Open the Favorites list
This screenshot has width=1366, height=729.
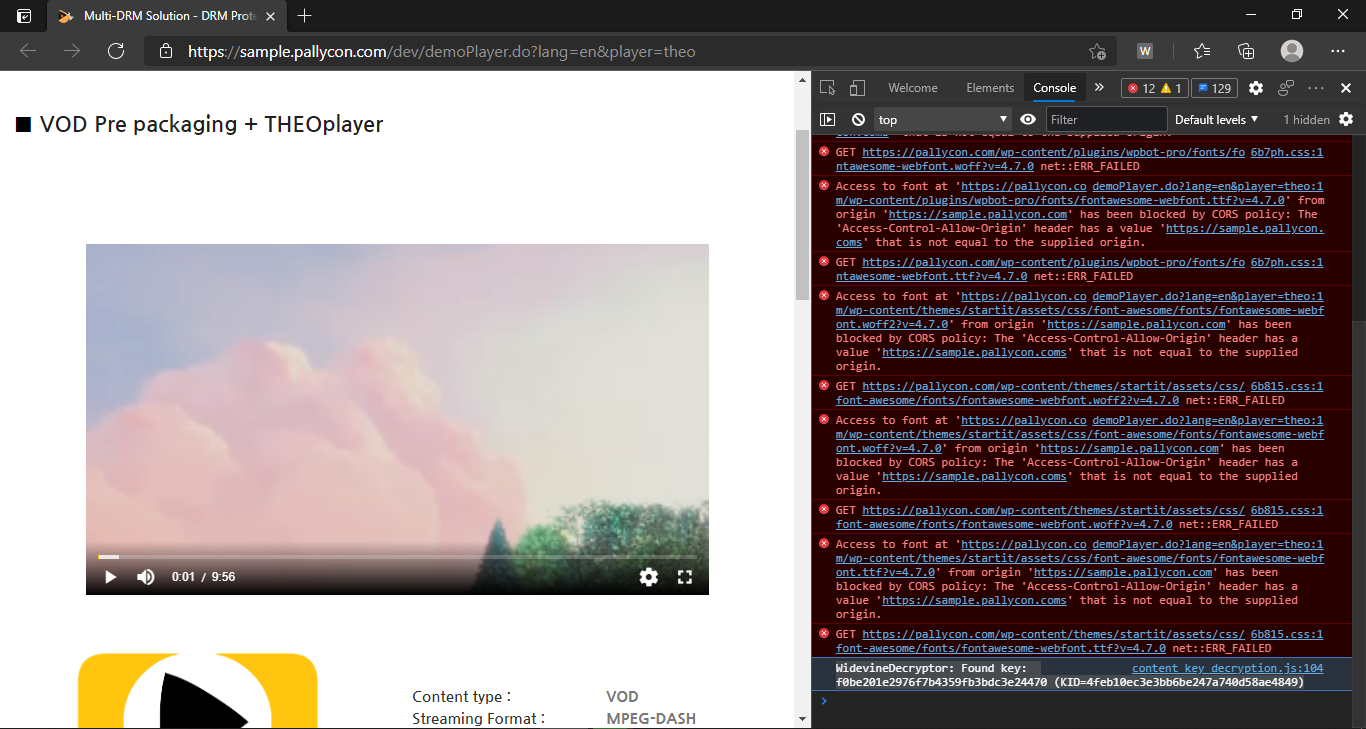[x=1202, y=51]
